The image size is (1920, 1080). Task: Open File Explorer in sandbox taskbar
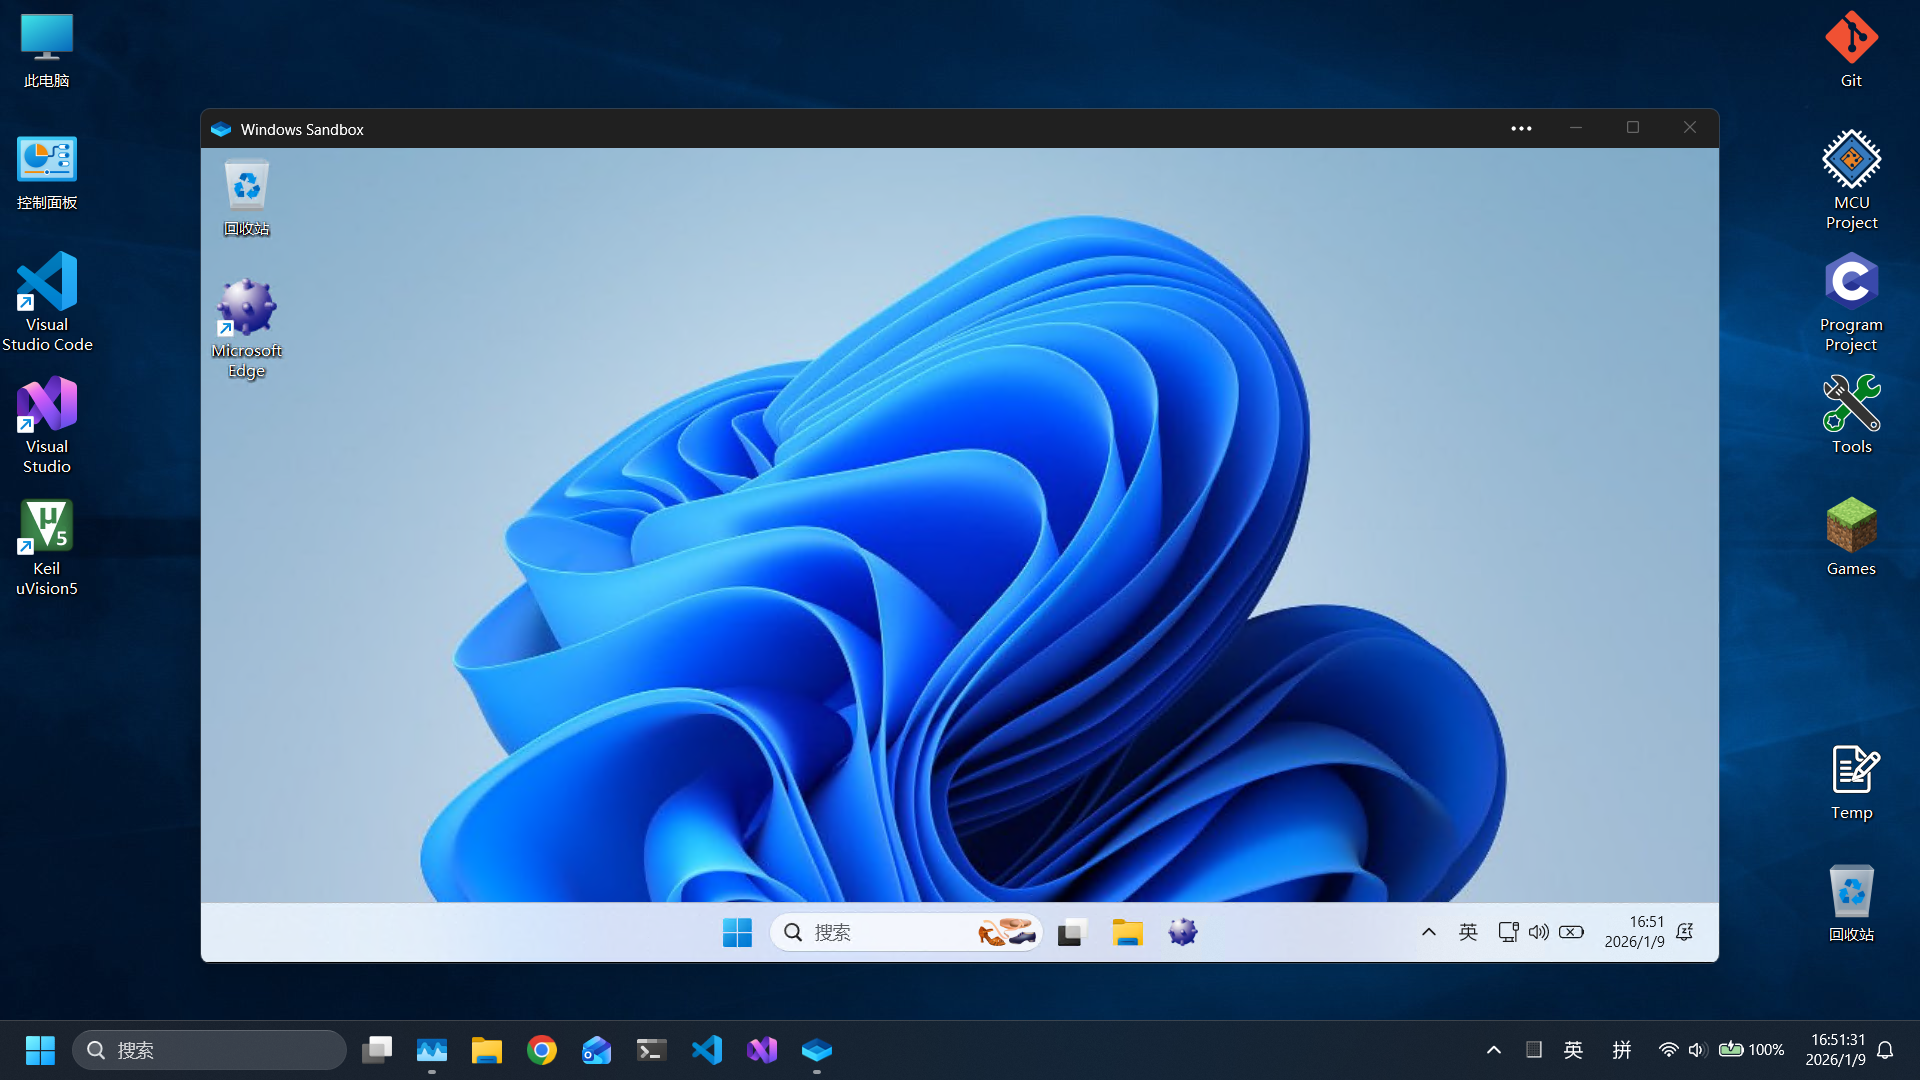(x=1127, y=932)
